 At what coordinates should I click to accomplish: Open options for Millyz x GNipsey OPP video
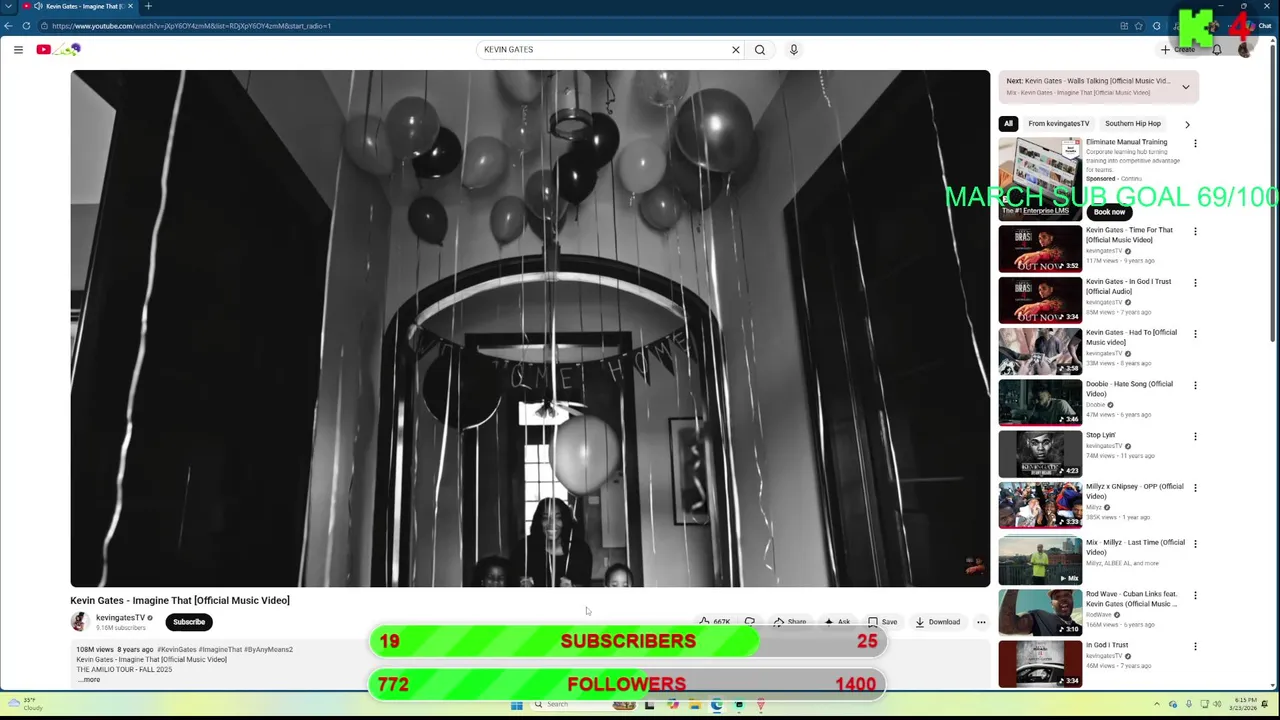[x=1195, y=488]
